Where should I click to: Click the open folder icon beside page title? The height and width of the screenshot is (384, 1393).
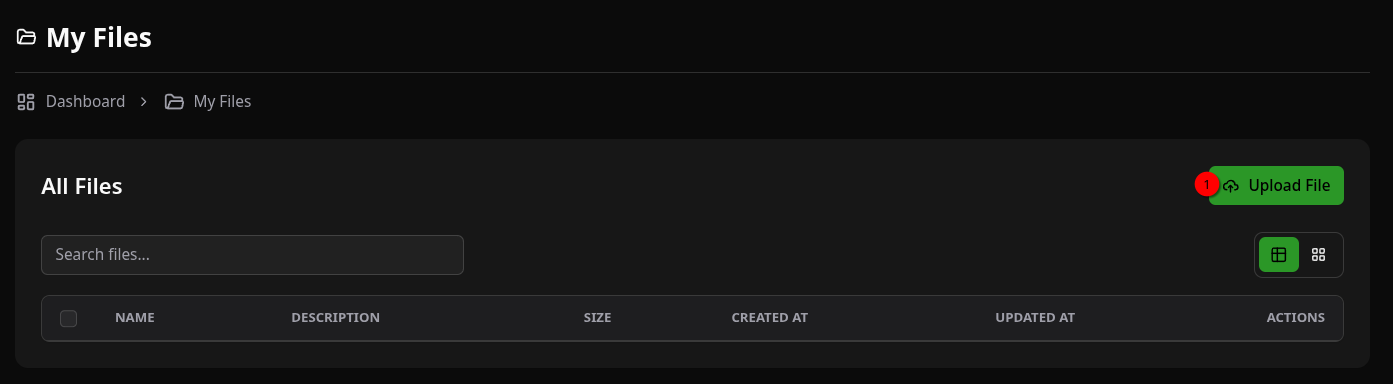(x=26, y=38)
